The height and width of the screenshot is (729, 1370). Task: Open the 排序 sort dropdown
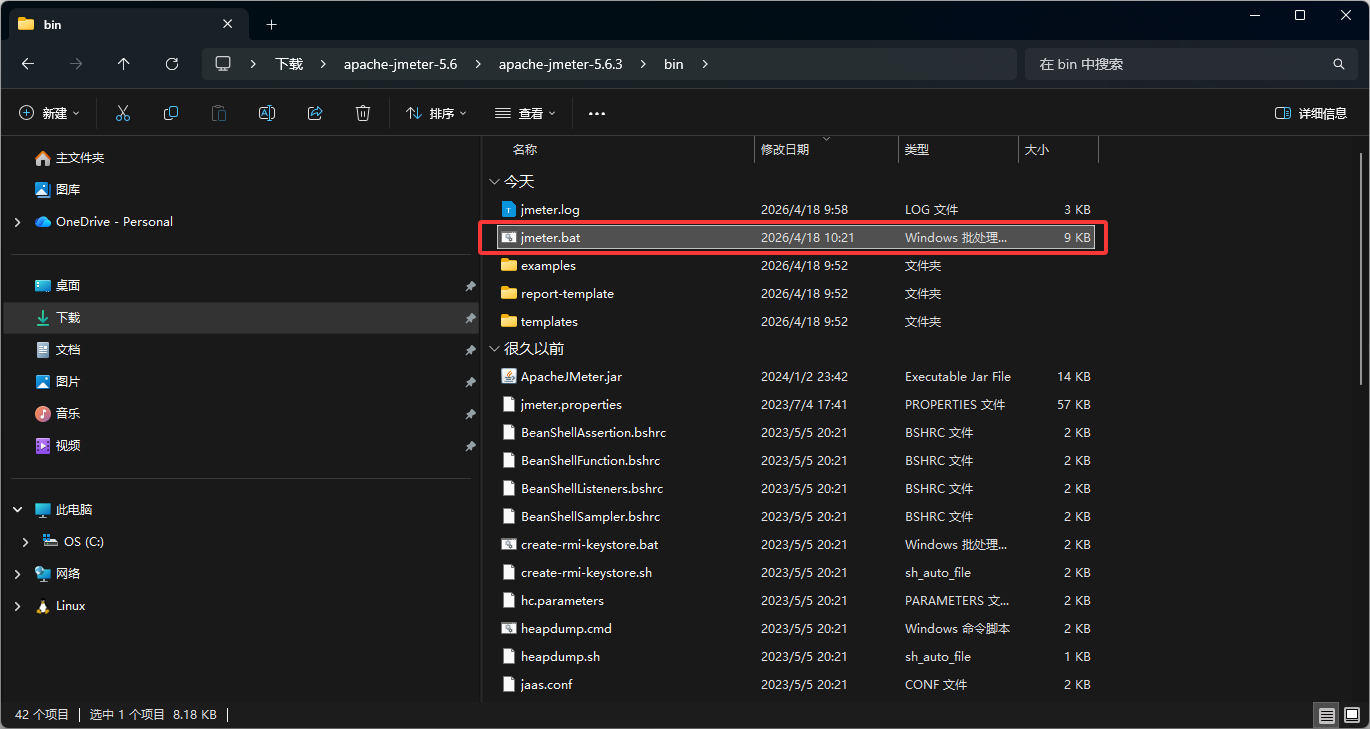[x=436, y=114]
